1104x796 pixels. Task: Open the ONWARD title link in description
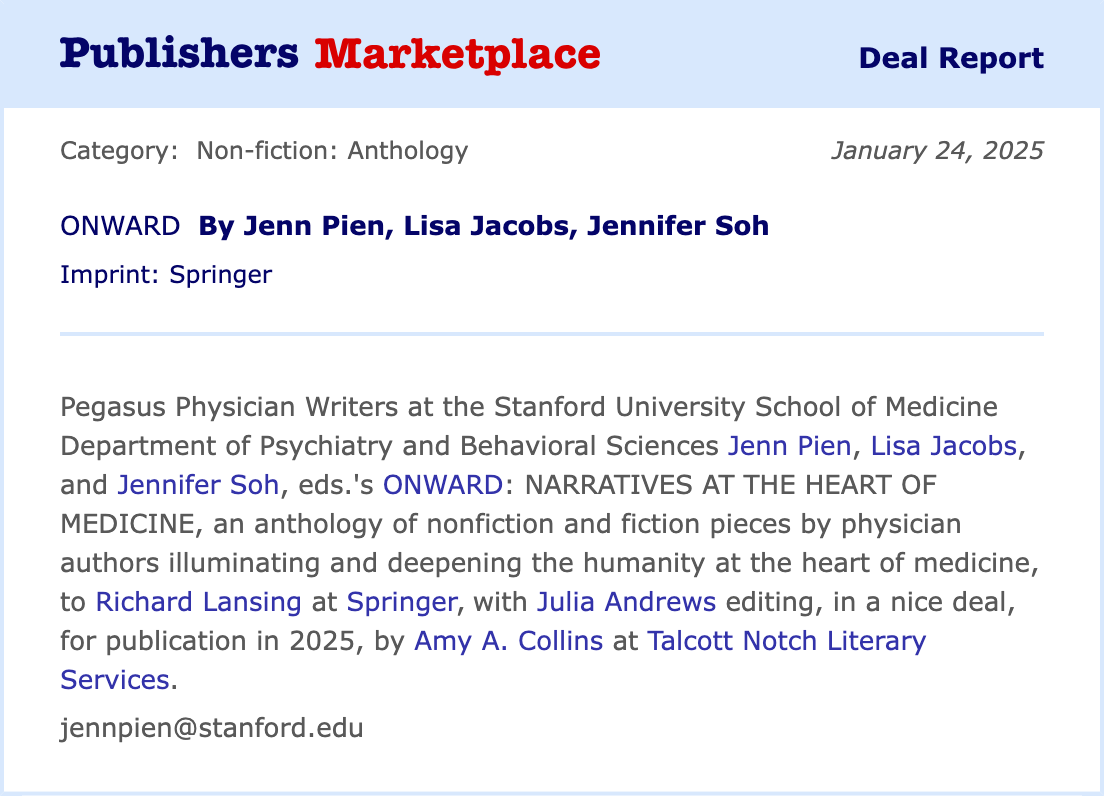tap(442, 485)
